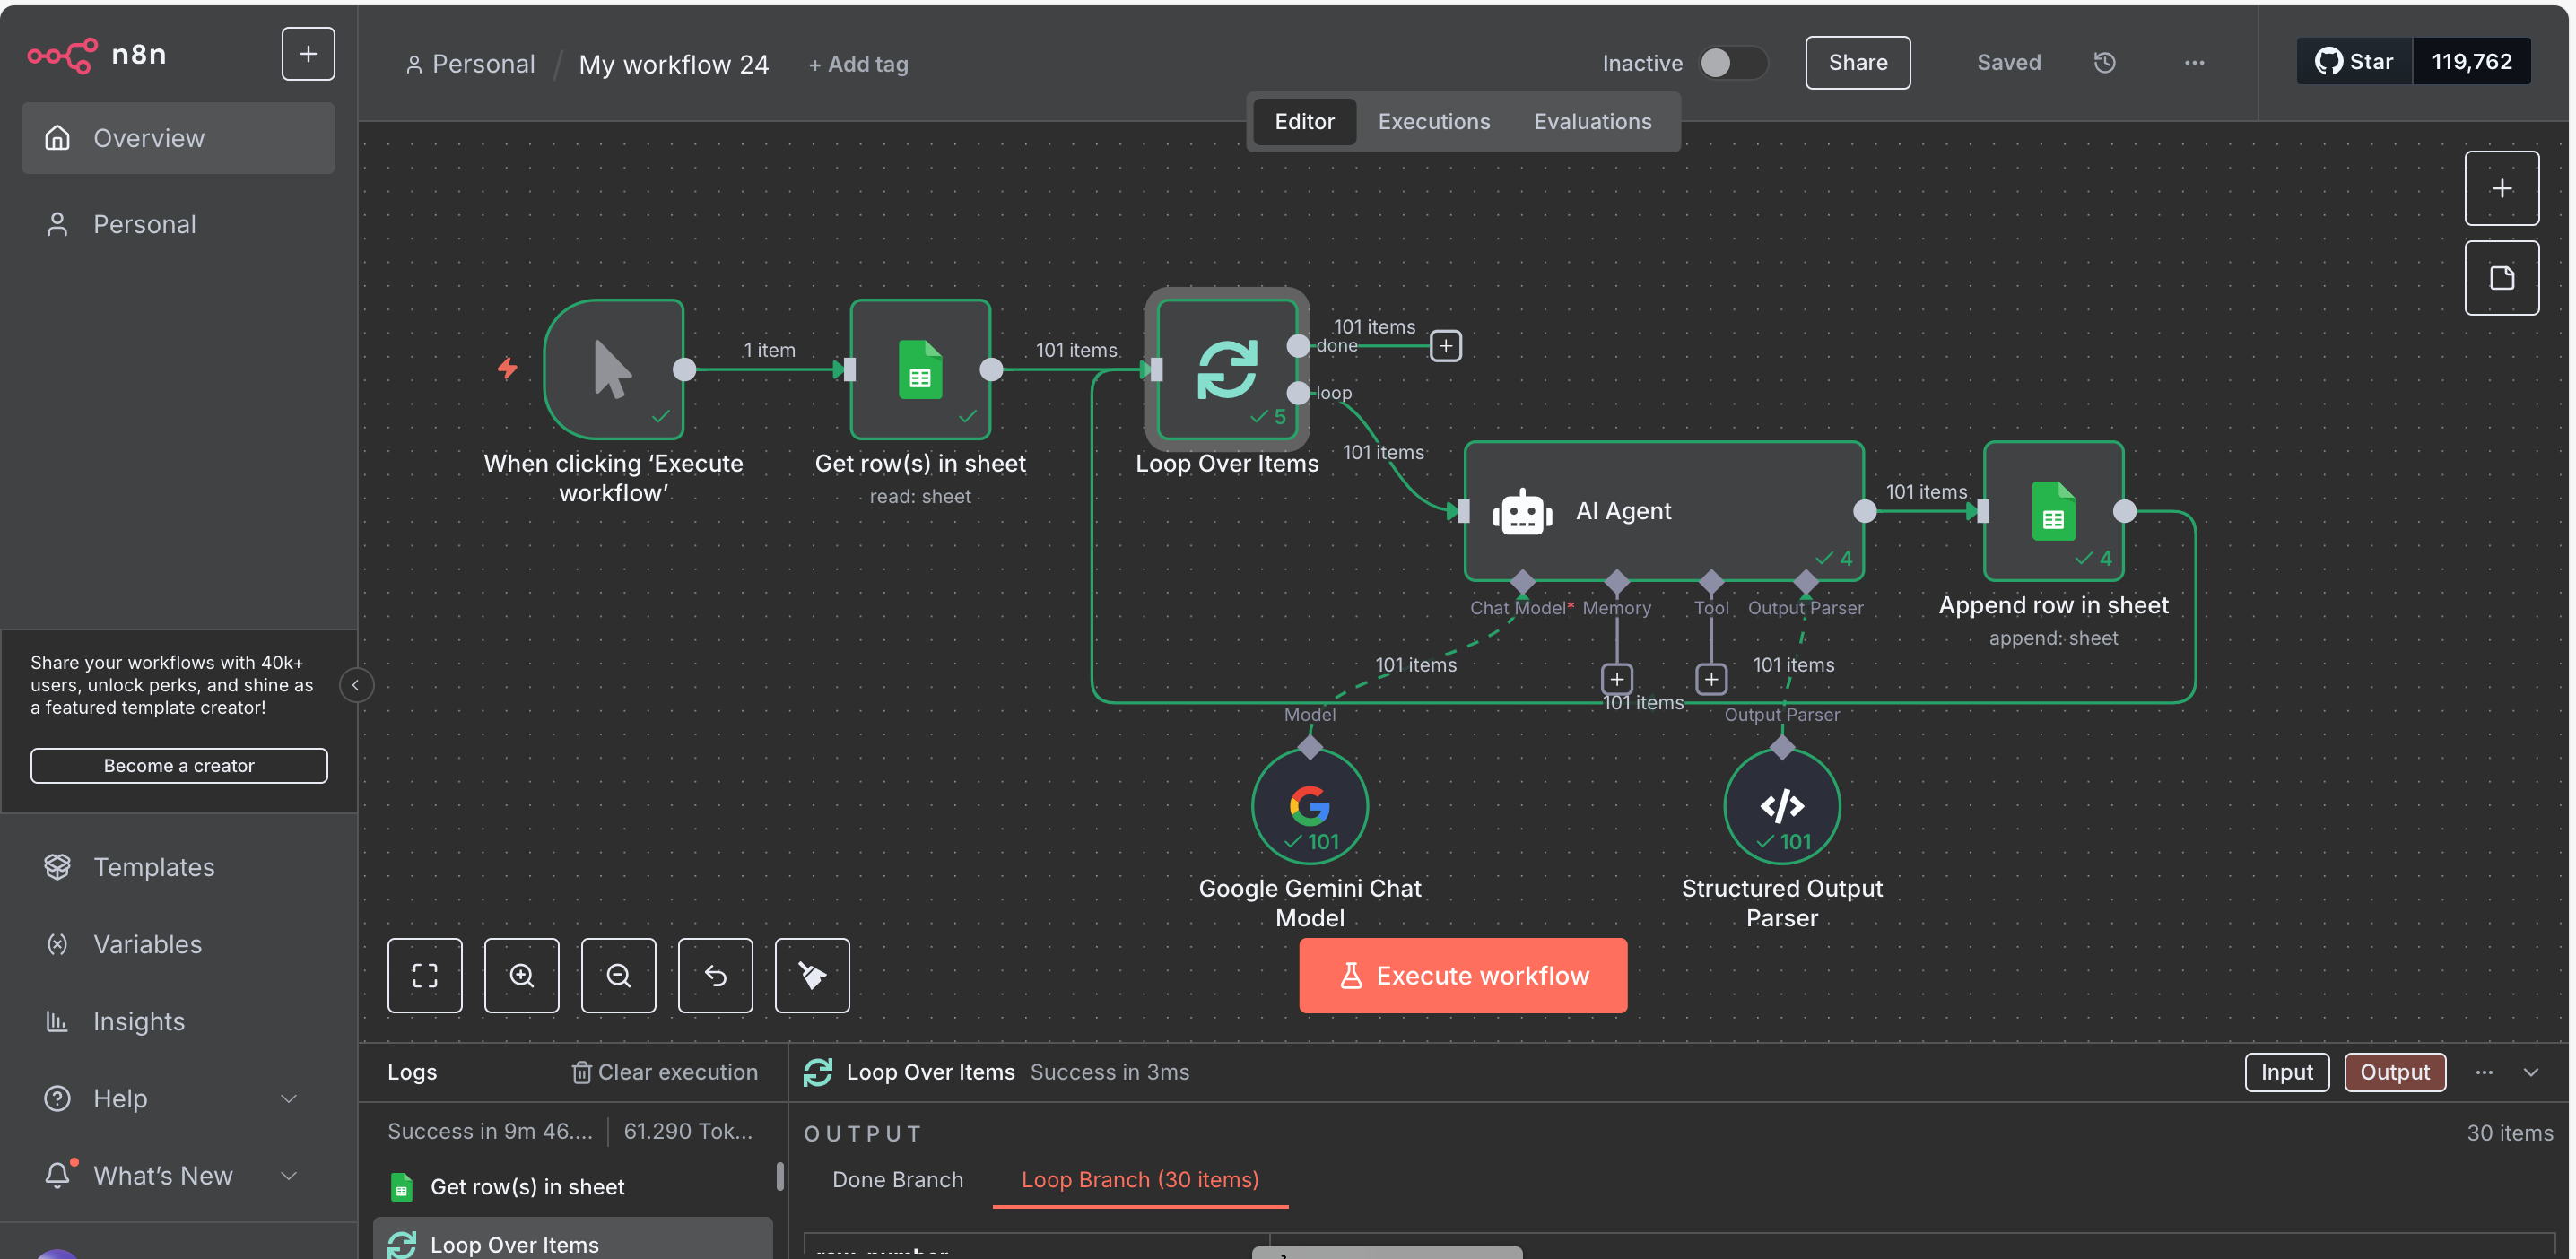This screenshot has height=1259, width=2576.
Task: Click Clear execution
Action: 664,1072
